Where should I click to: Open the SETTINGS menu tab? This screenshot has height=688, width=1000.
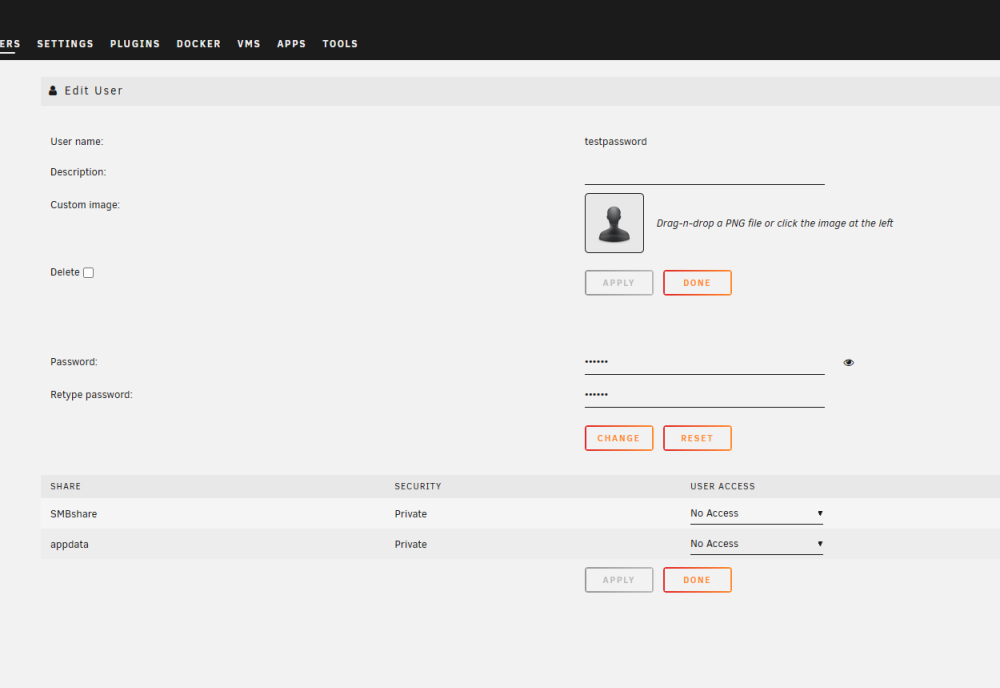(65, 44)
